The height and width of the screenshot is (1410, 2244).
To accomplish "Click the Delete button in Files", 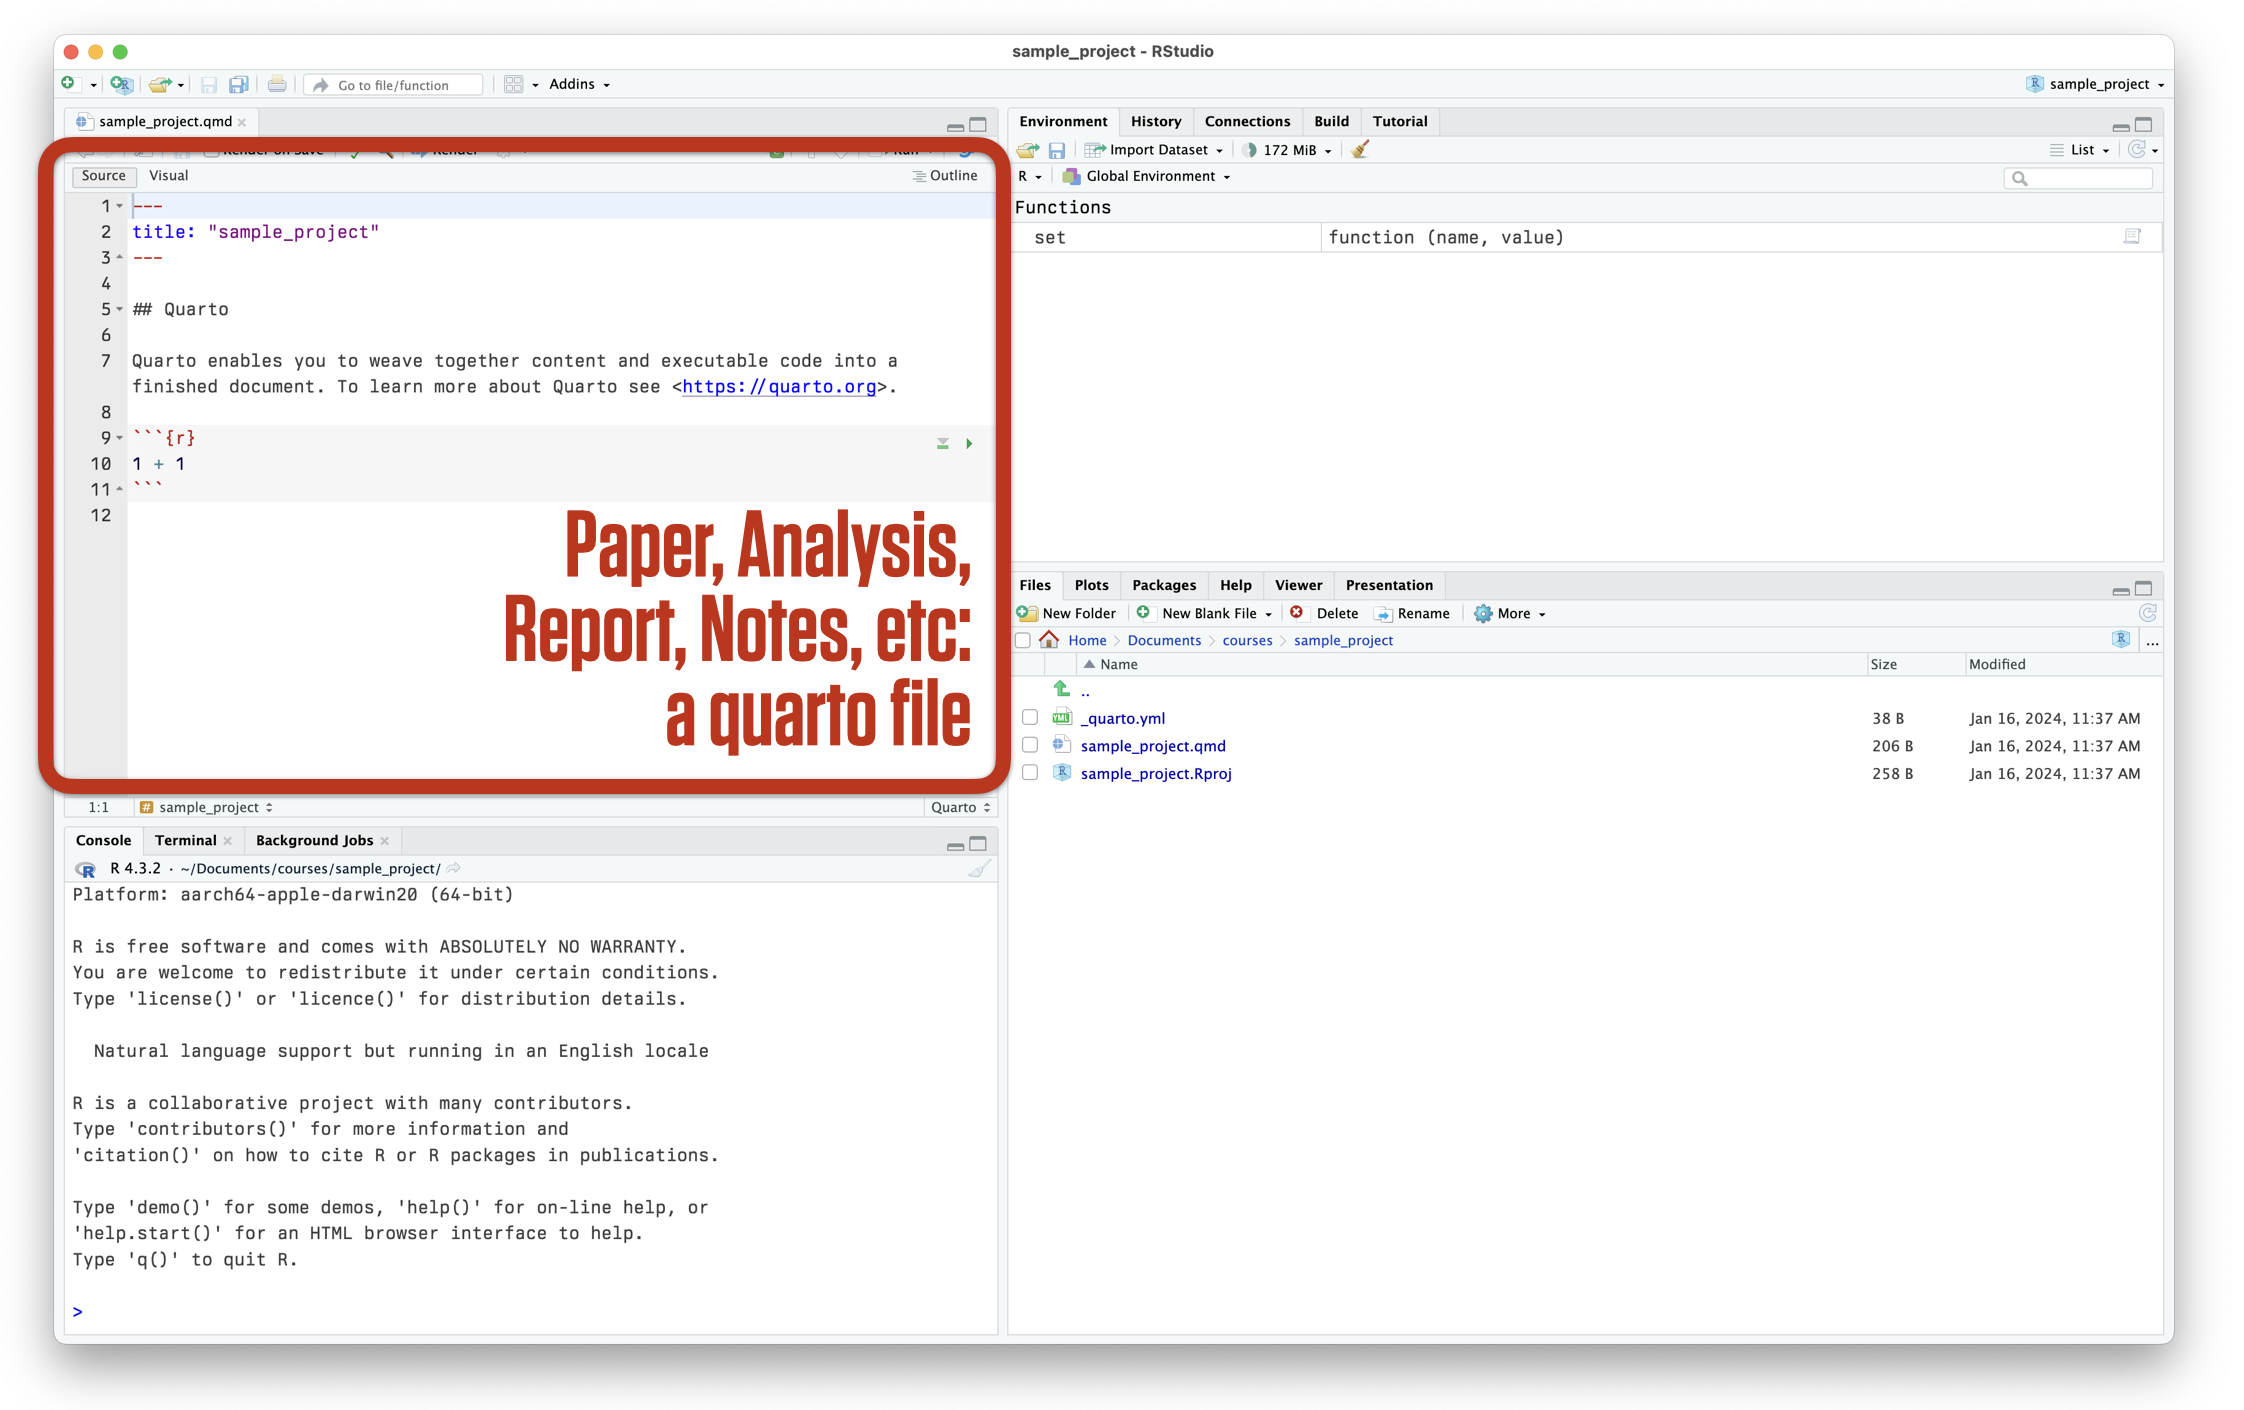I will point(1324,613).
